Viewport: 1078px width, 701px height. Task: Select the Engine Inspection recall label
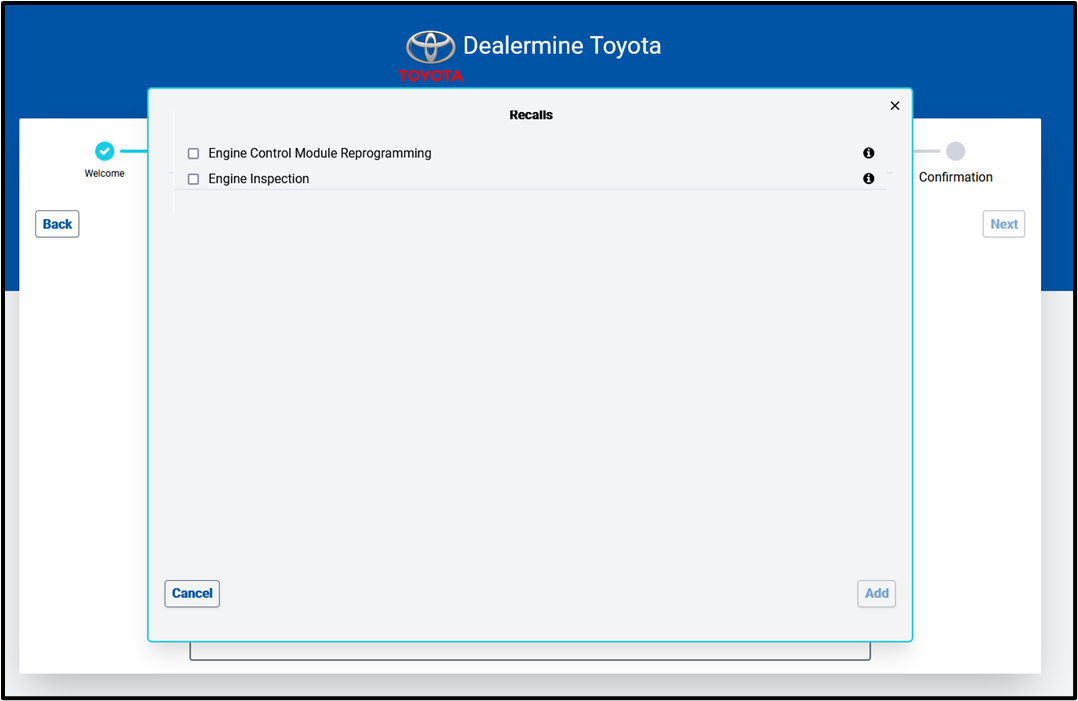[259, 179]
